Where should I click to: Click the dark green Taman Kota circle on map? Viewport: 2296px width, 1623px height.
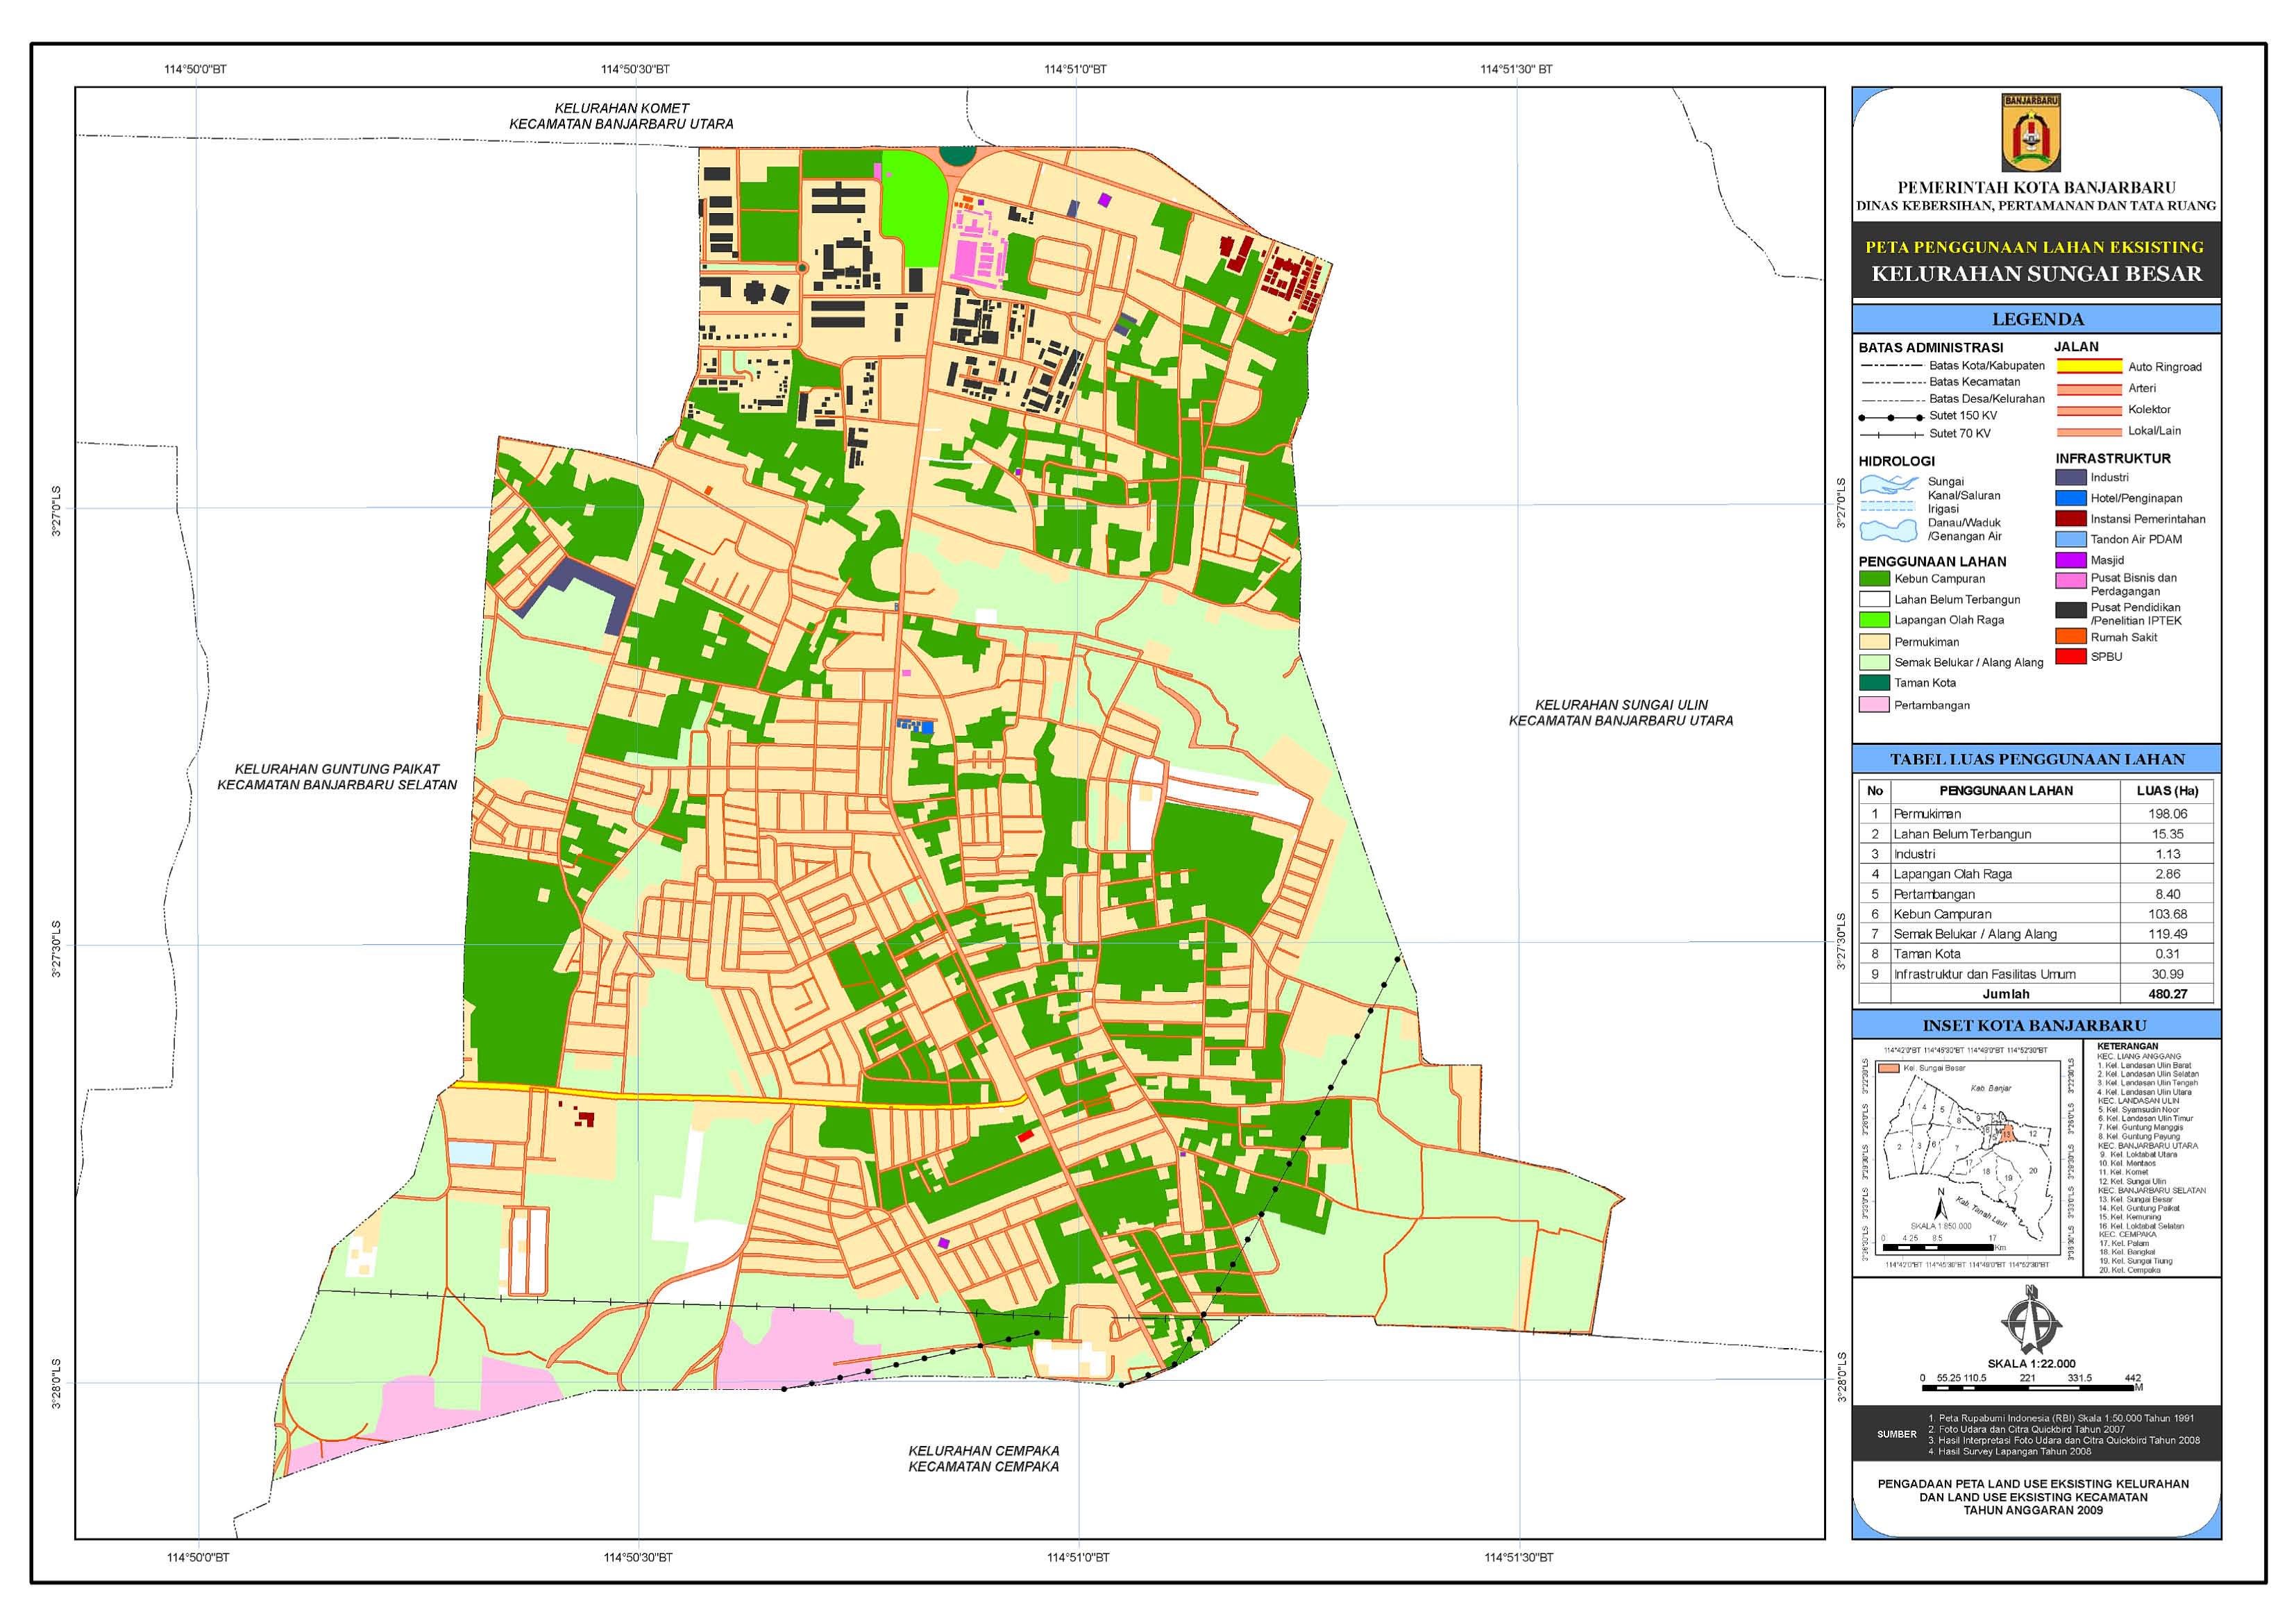(957, 155)
